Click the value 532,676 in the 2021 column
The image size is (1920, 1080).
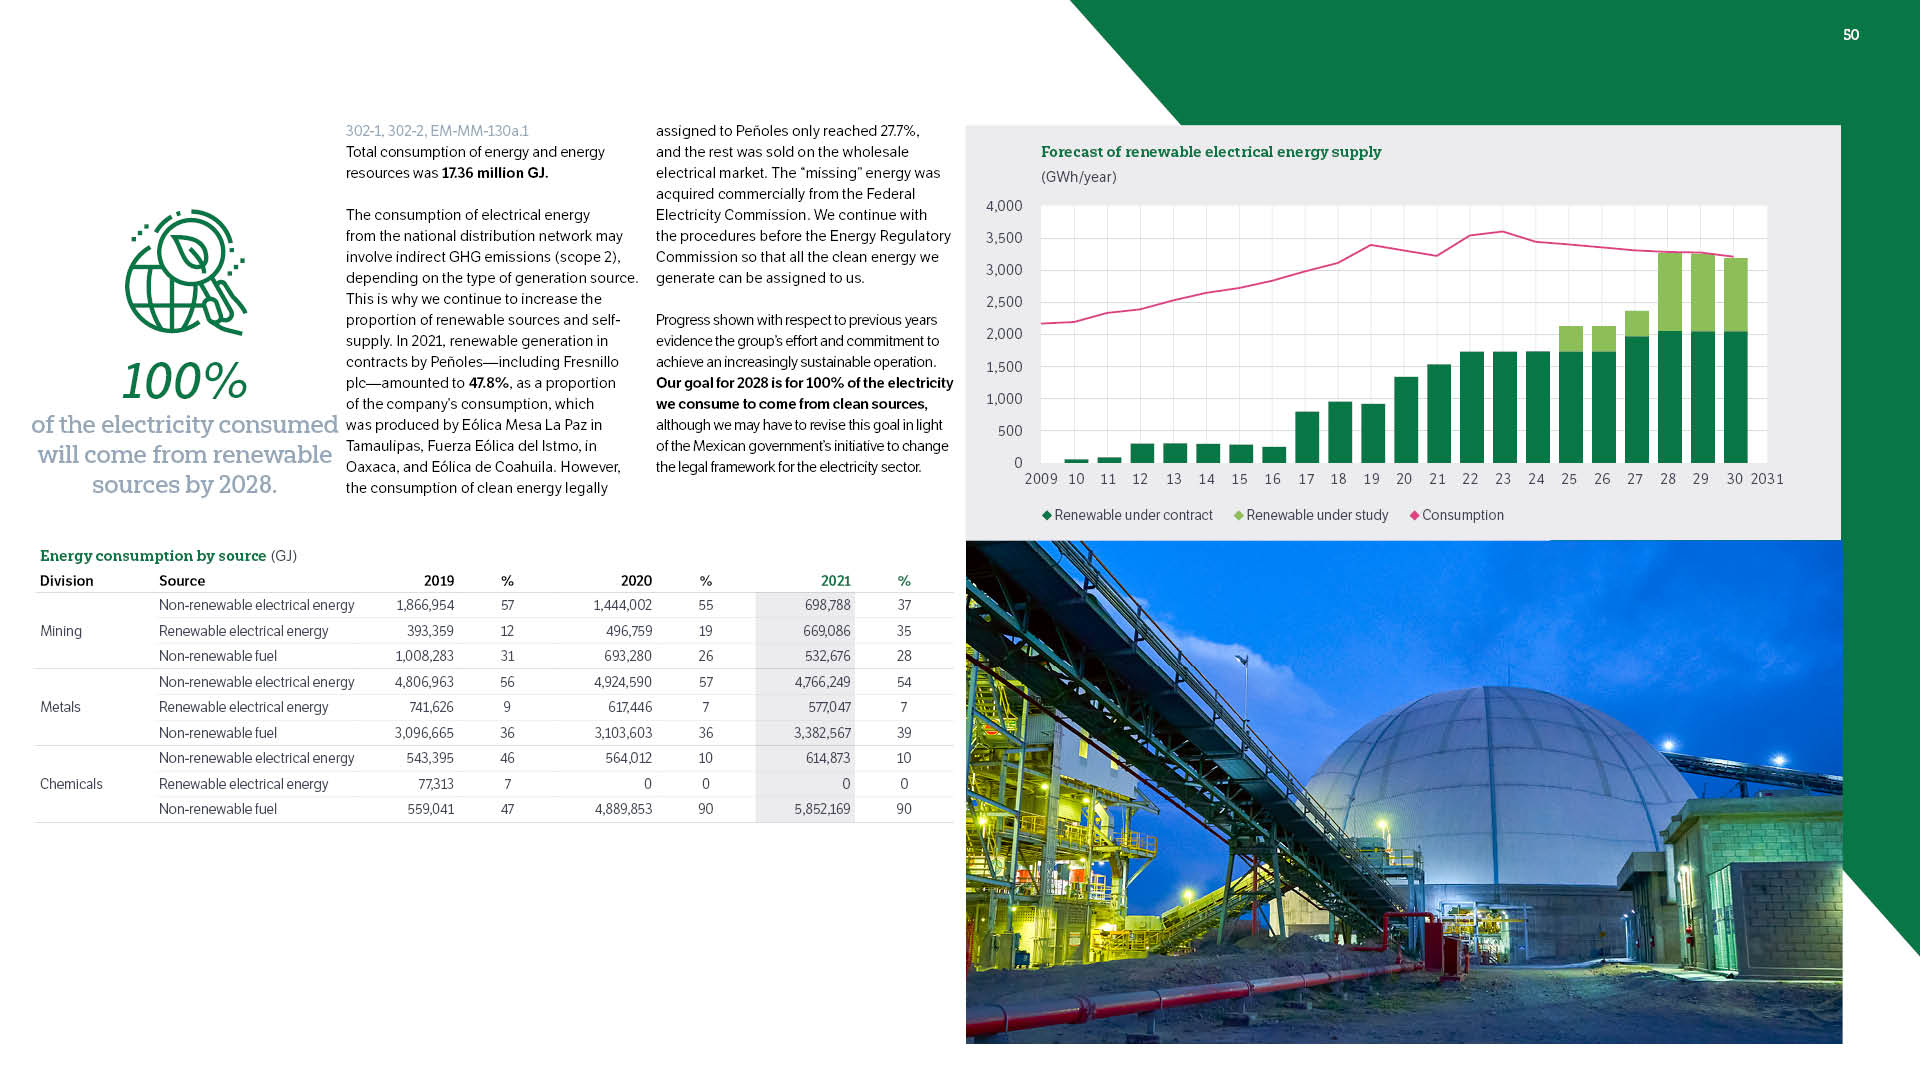[x=827, y=656]
